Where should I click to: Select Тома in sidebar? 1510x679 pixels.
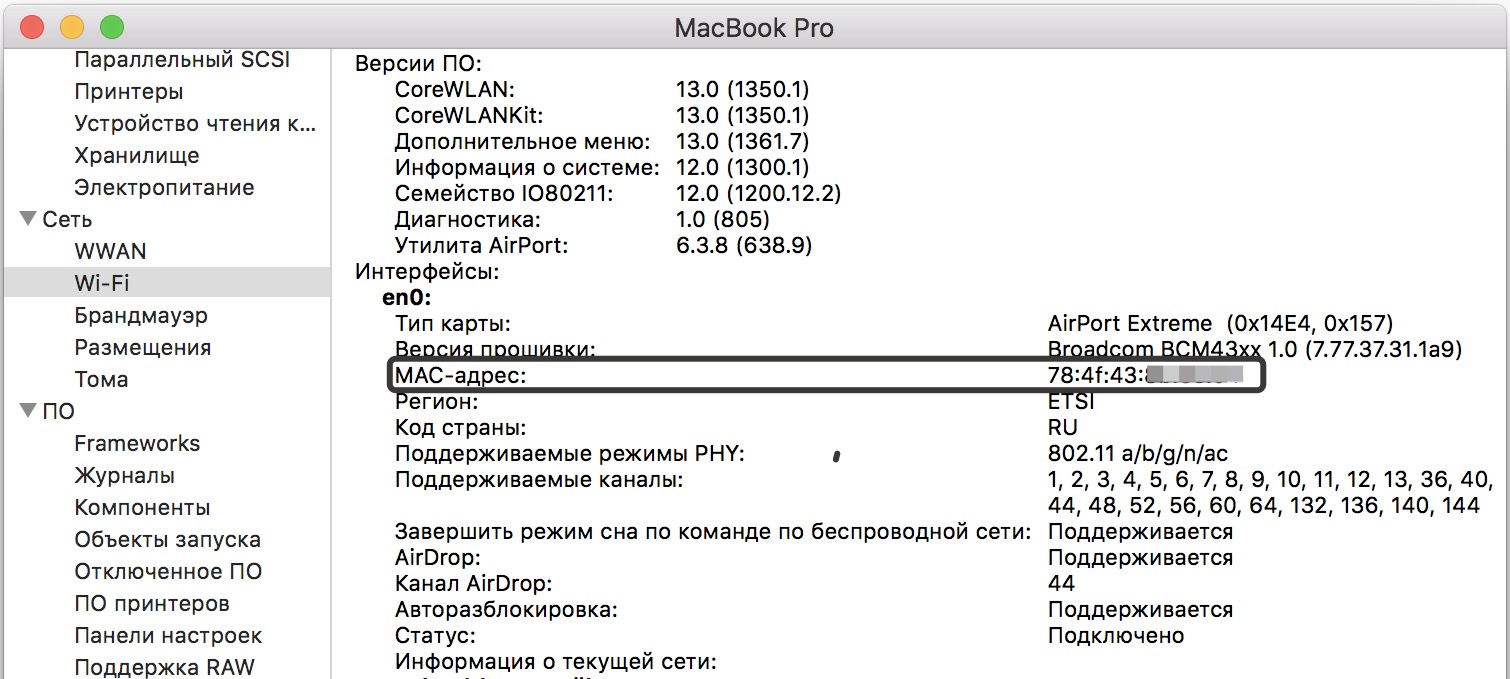point(101,379)
